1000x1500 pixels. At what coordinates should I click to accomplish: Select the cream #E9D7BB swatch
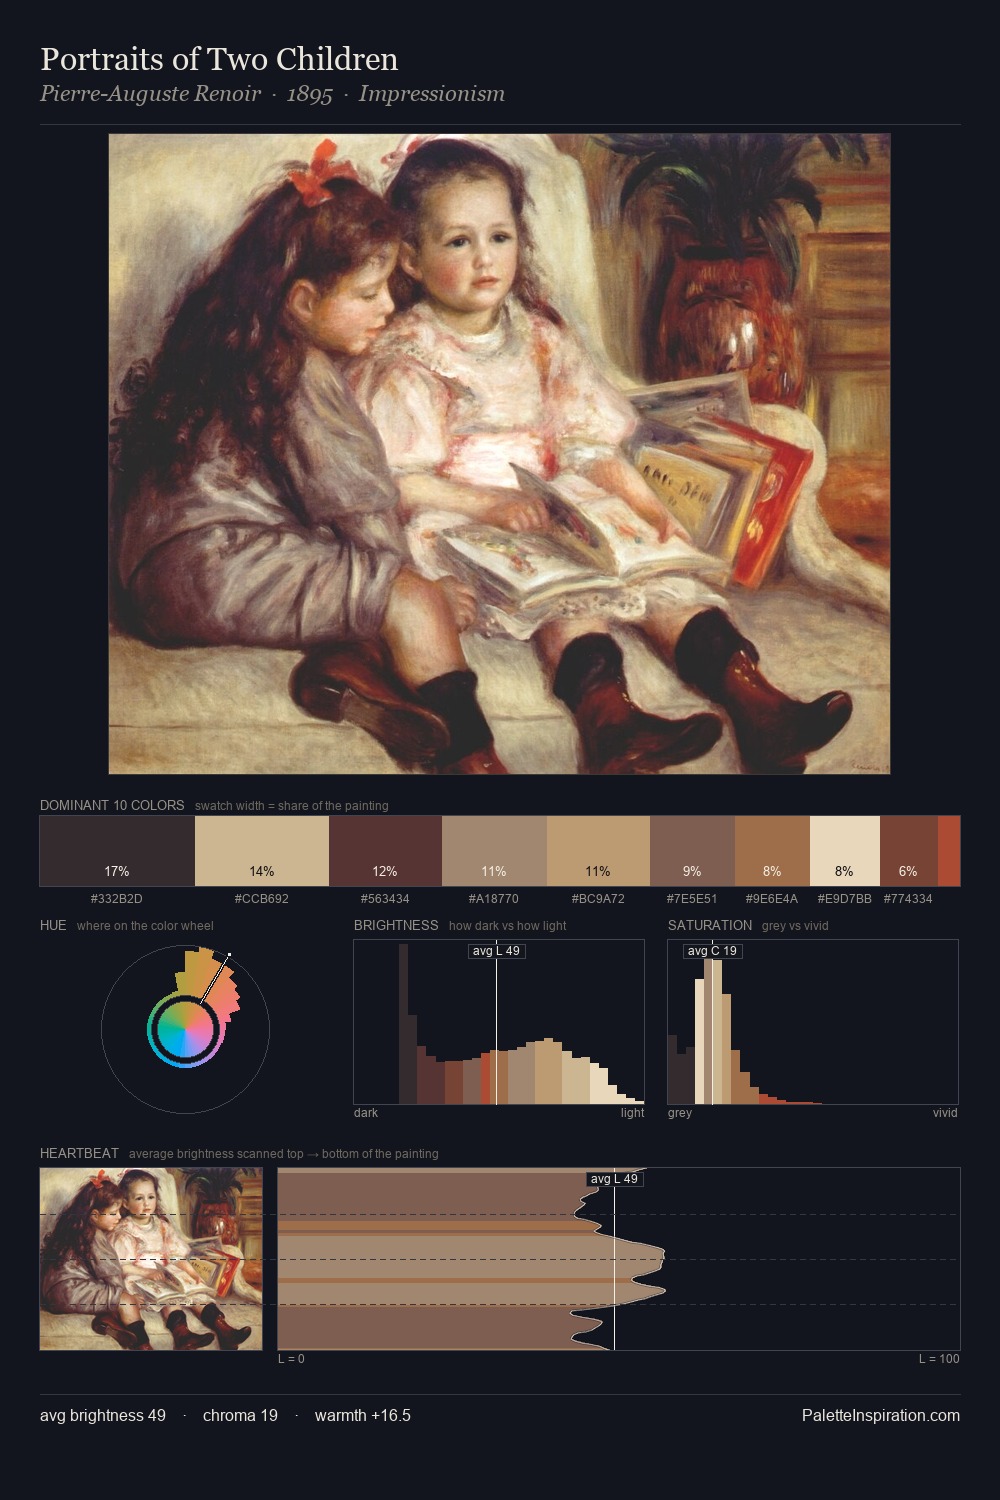845,851
